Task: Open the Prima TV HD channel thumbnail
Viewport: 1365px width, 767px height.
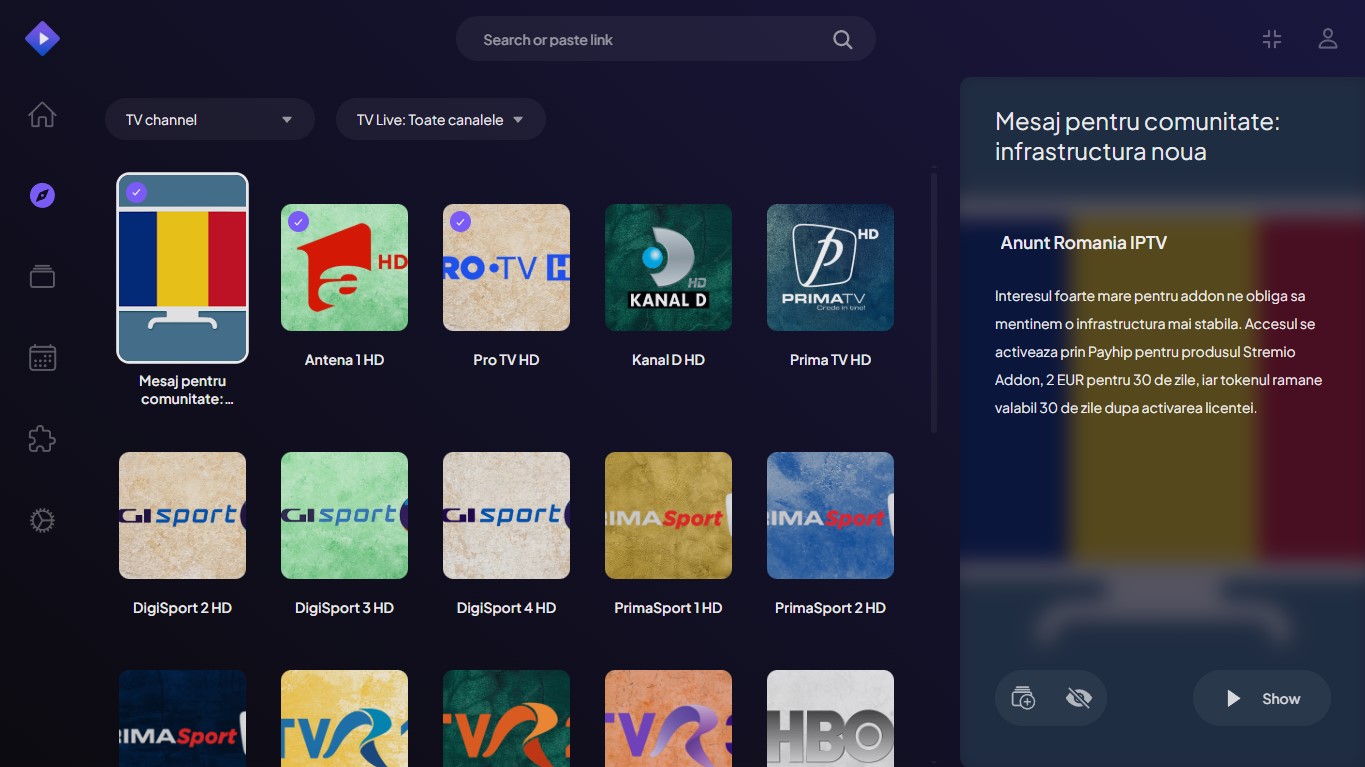Action: click(830, 267)
